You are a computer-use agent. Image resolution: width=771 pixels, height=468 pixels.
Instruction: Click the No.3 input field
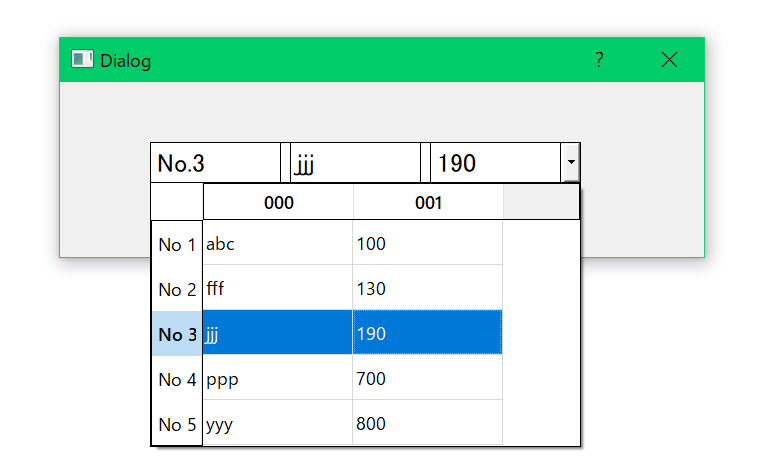215,163
